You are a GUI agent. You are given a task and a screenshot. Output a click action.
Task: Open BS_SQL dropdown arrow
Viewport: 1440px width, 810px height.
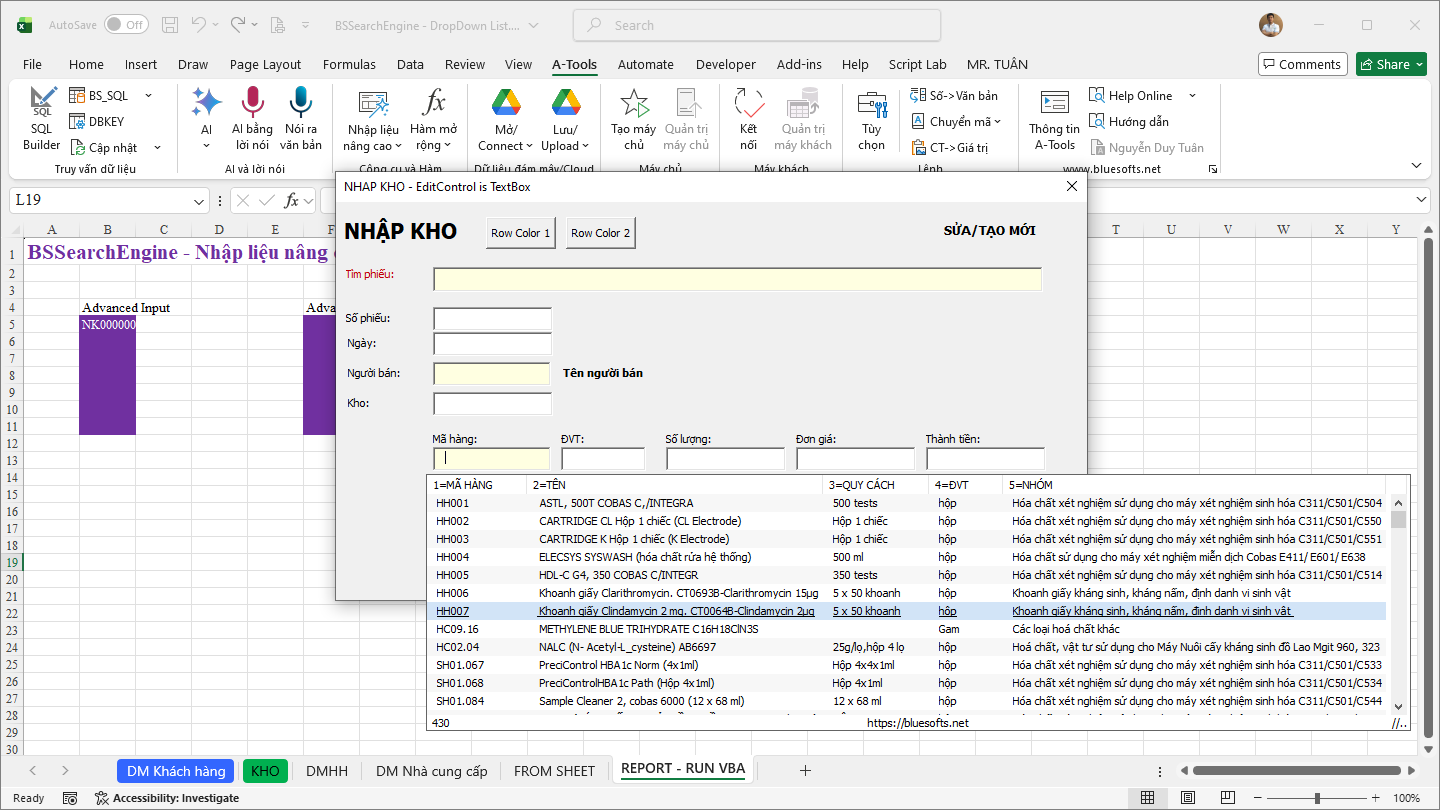point(148,96)
